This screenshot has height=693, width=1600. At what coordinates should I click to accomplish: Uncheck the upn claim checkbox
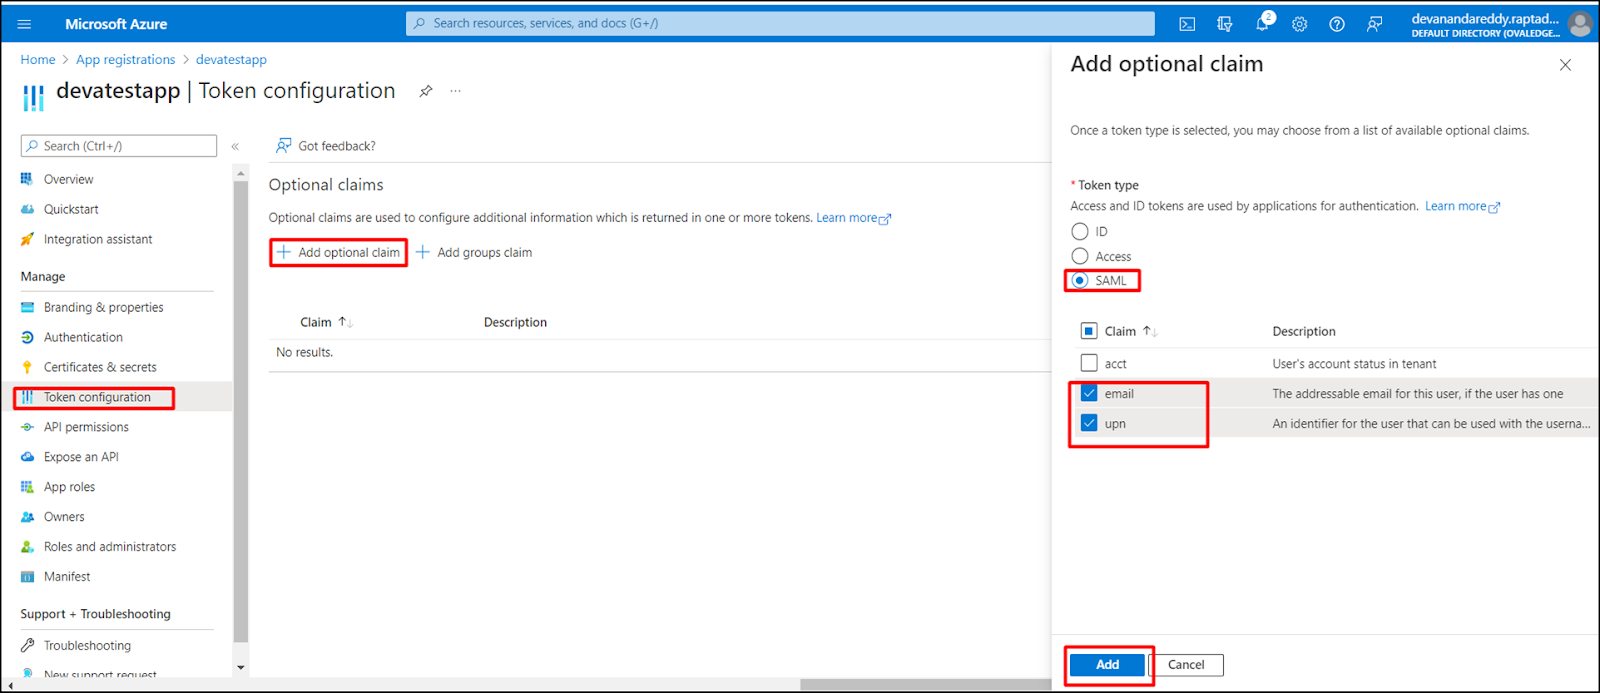coord(1089,424)
